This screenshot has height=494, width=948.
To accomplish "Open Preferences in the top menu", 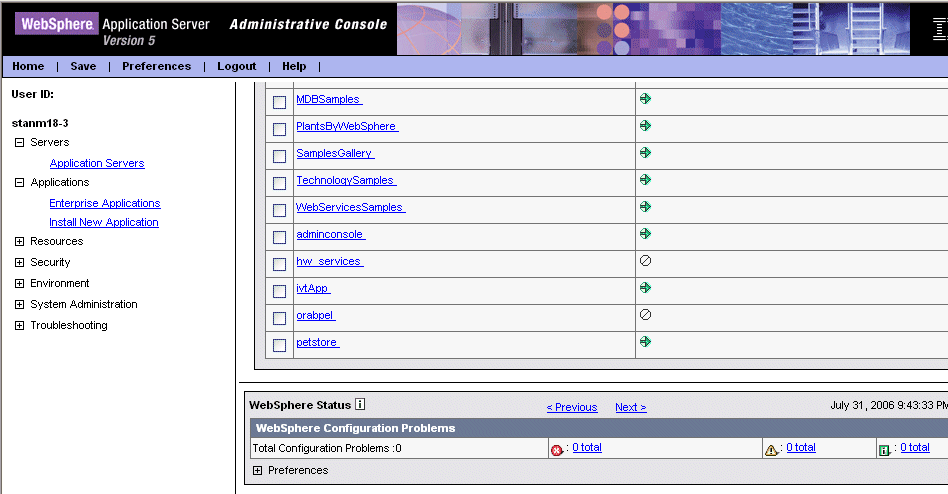I will coord(157,66).
